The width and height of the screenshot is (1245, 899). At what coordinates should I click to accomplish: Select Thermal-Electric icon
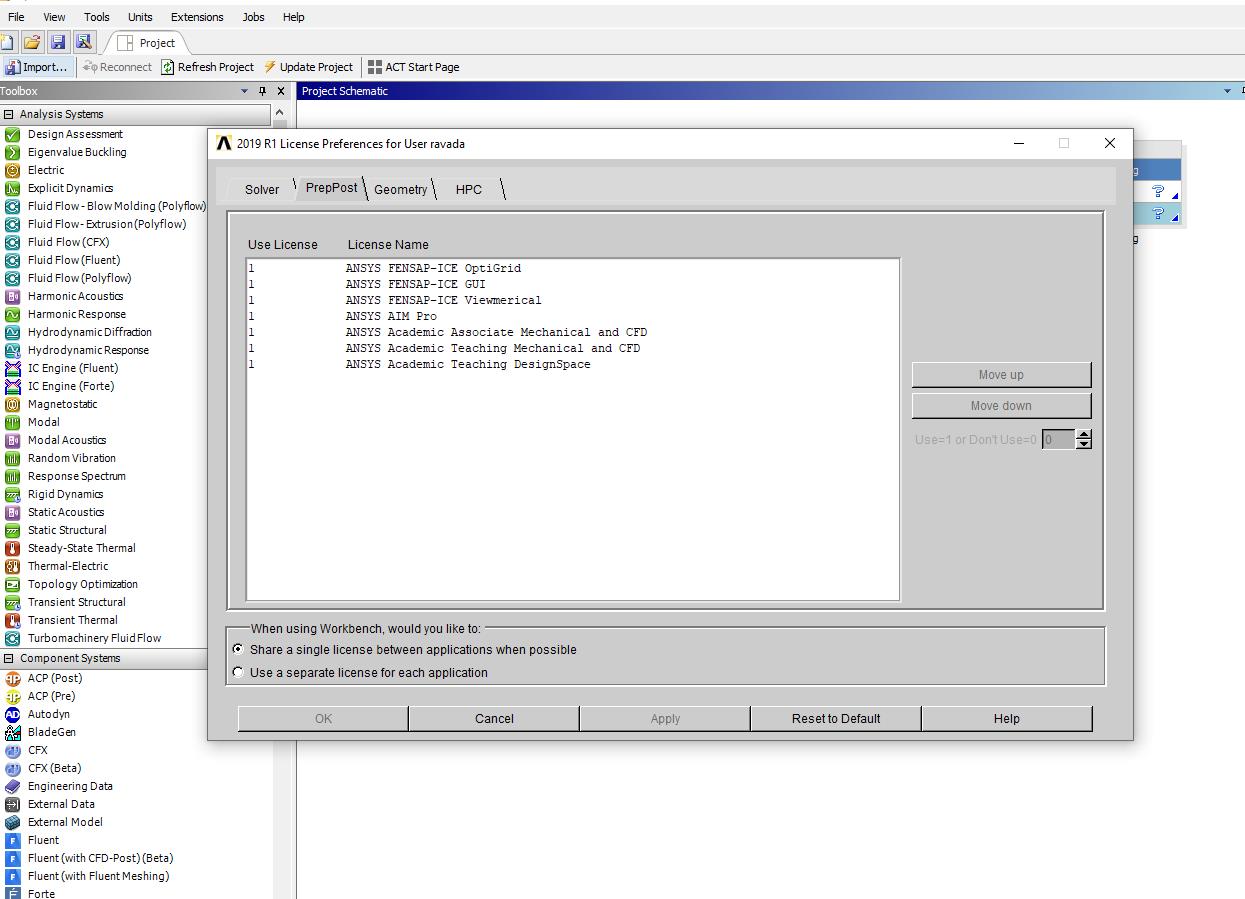[12, 566]
